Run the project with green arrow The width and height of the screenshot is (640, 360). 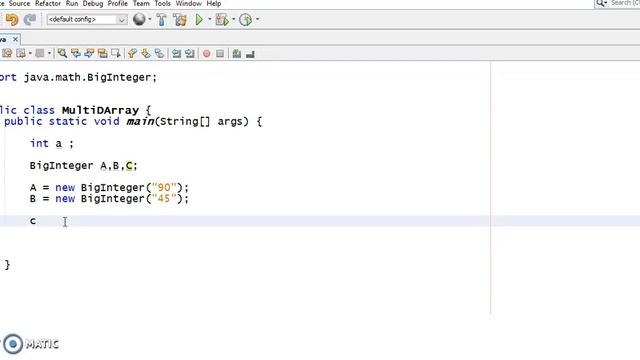click(199, 19)
